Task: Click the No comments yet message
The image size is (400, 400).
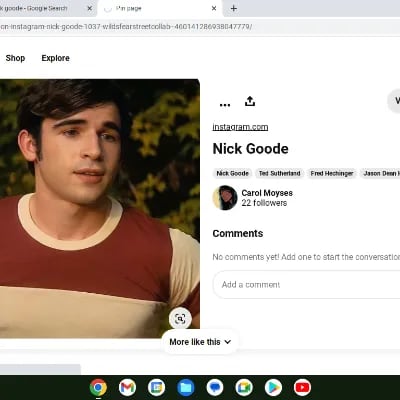Action: click(306, 257)
